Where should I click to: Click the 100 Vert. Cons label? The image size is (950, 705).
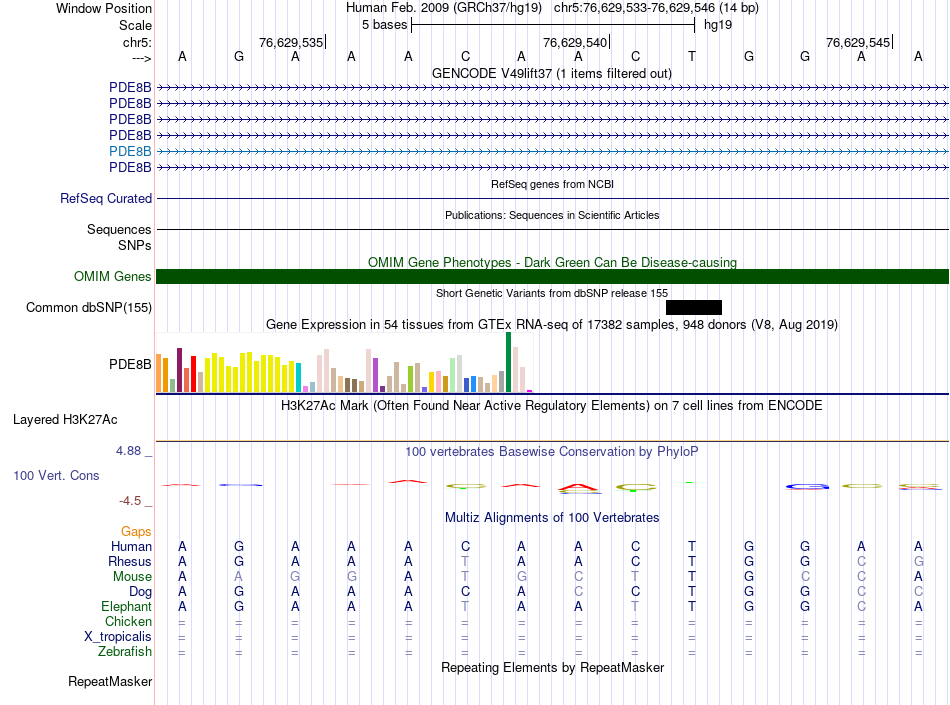pyautogui.click(x=56, y=476)
